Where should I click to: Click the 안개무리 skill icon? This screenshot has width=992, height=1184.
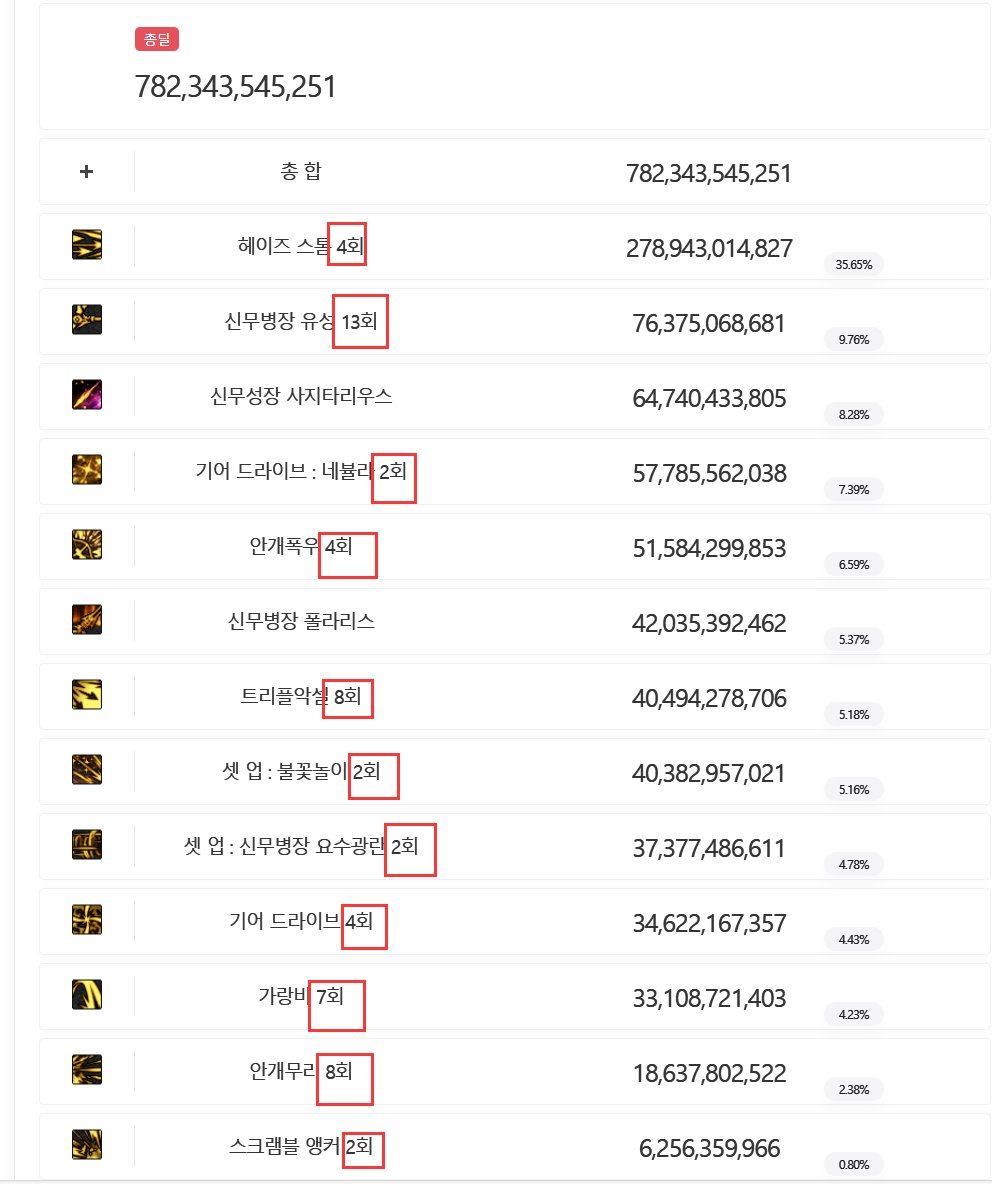pyautogui.click(x=87, y=1070)
